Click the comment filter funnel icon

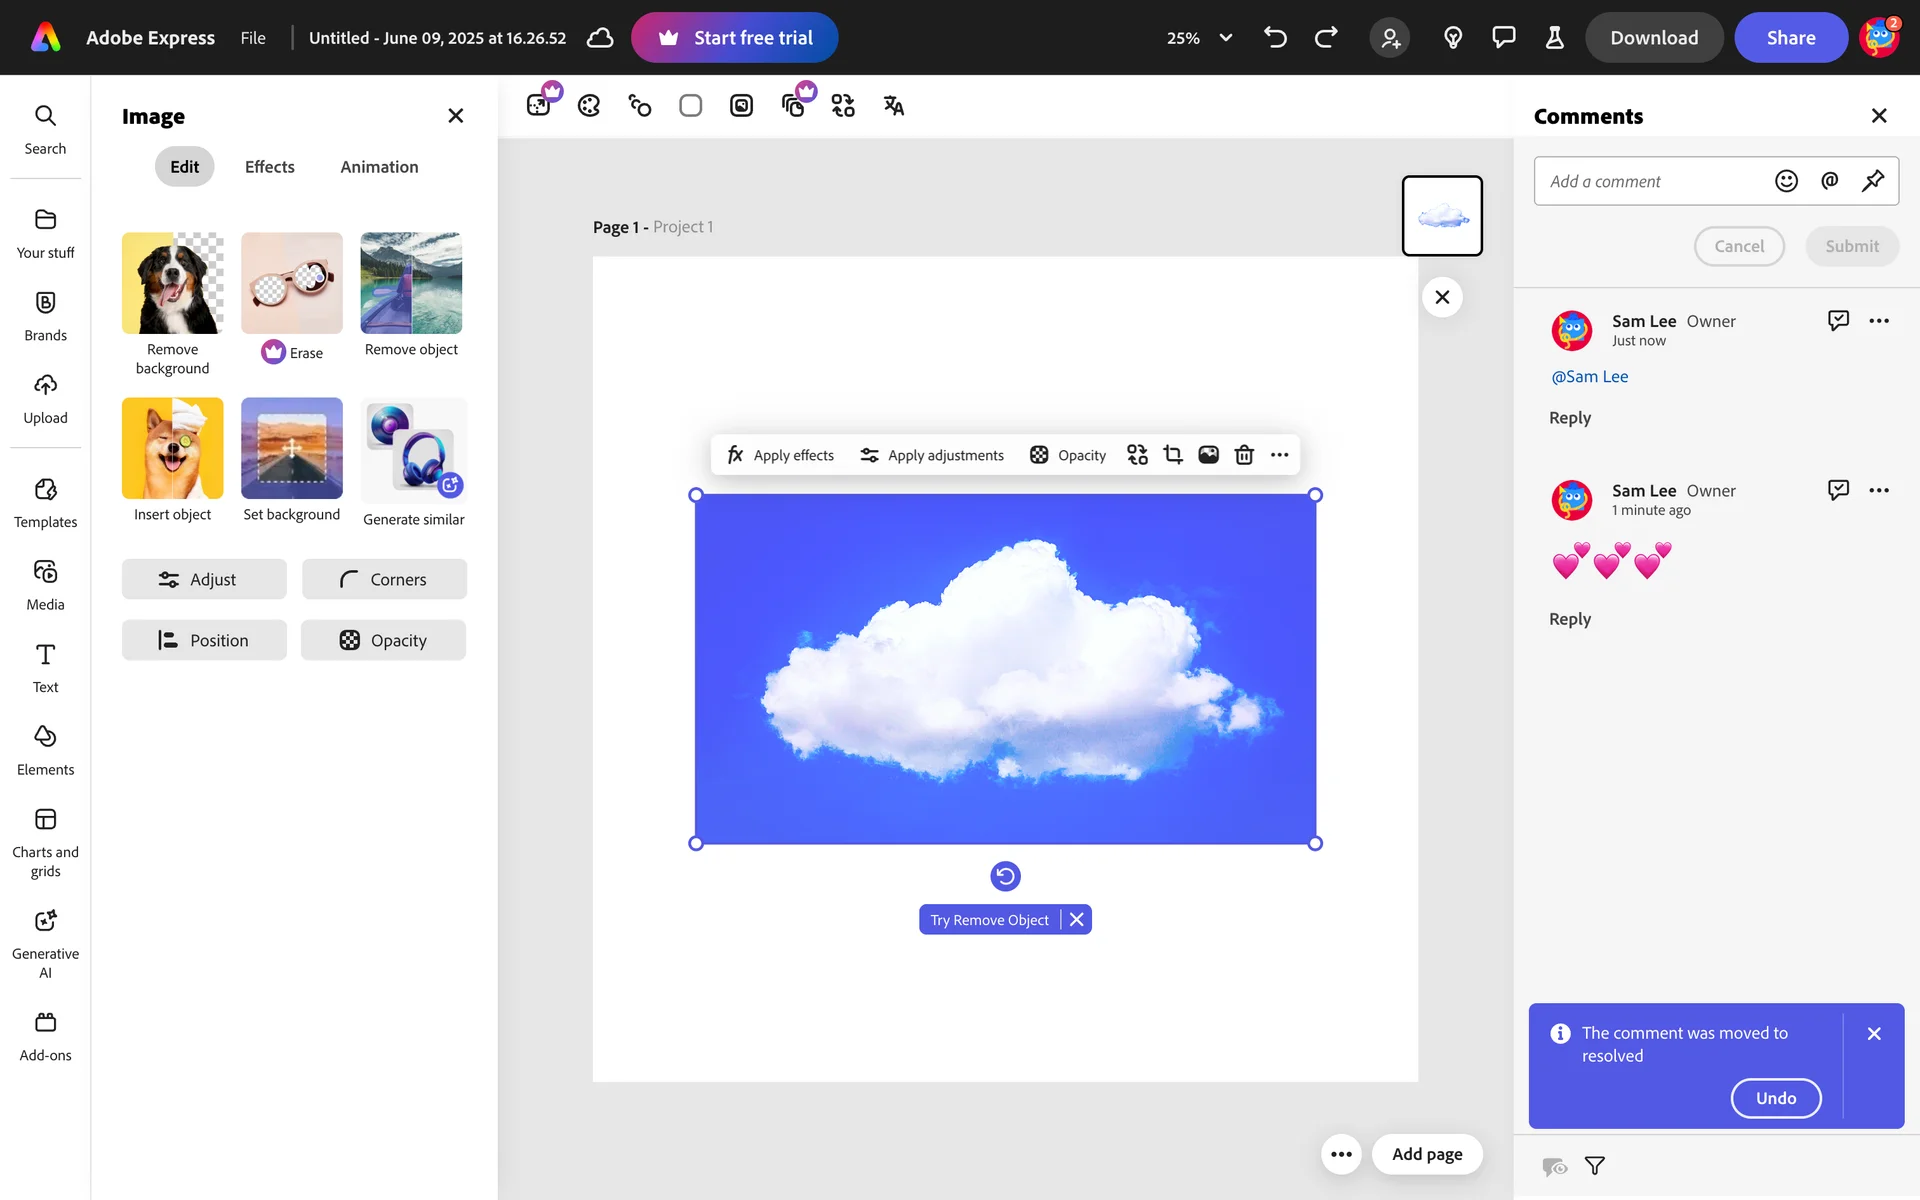[1595, 1166]
